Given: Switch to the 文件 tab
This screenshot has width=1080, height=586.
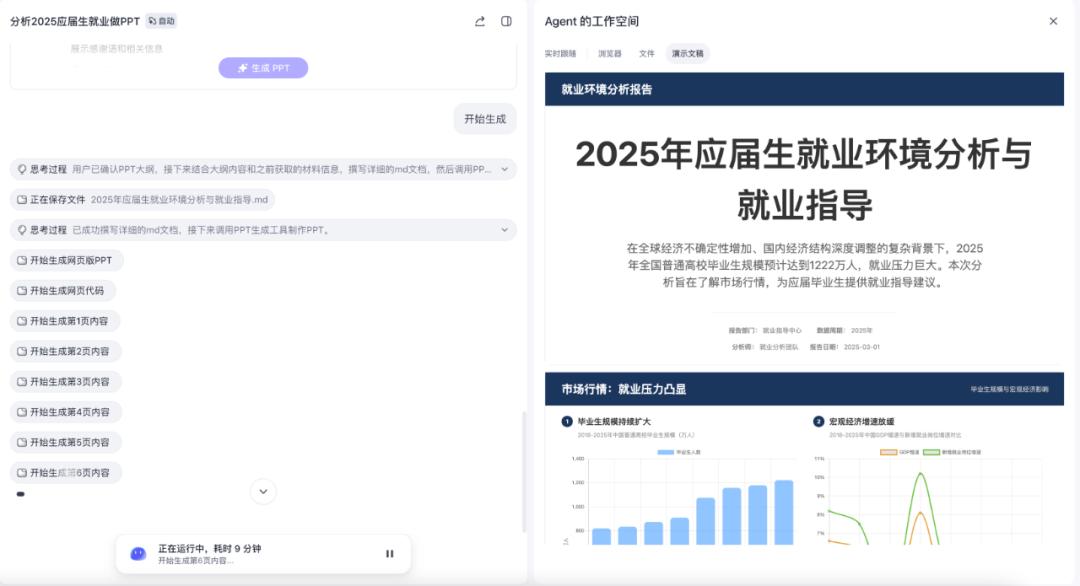Looking at the screenshot, I should point(647,54).
